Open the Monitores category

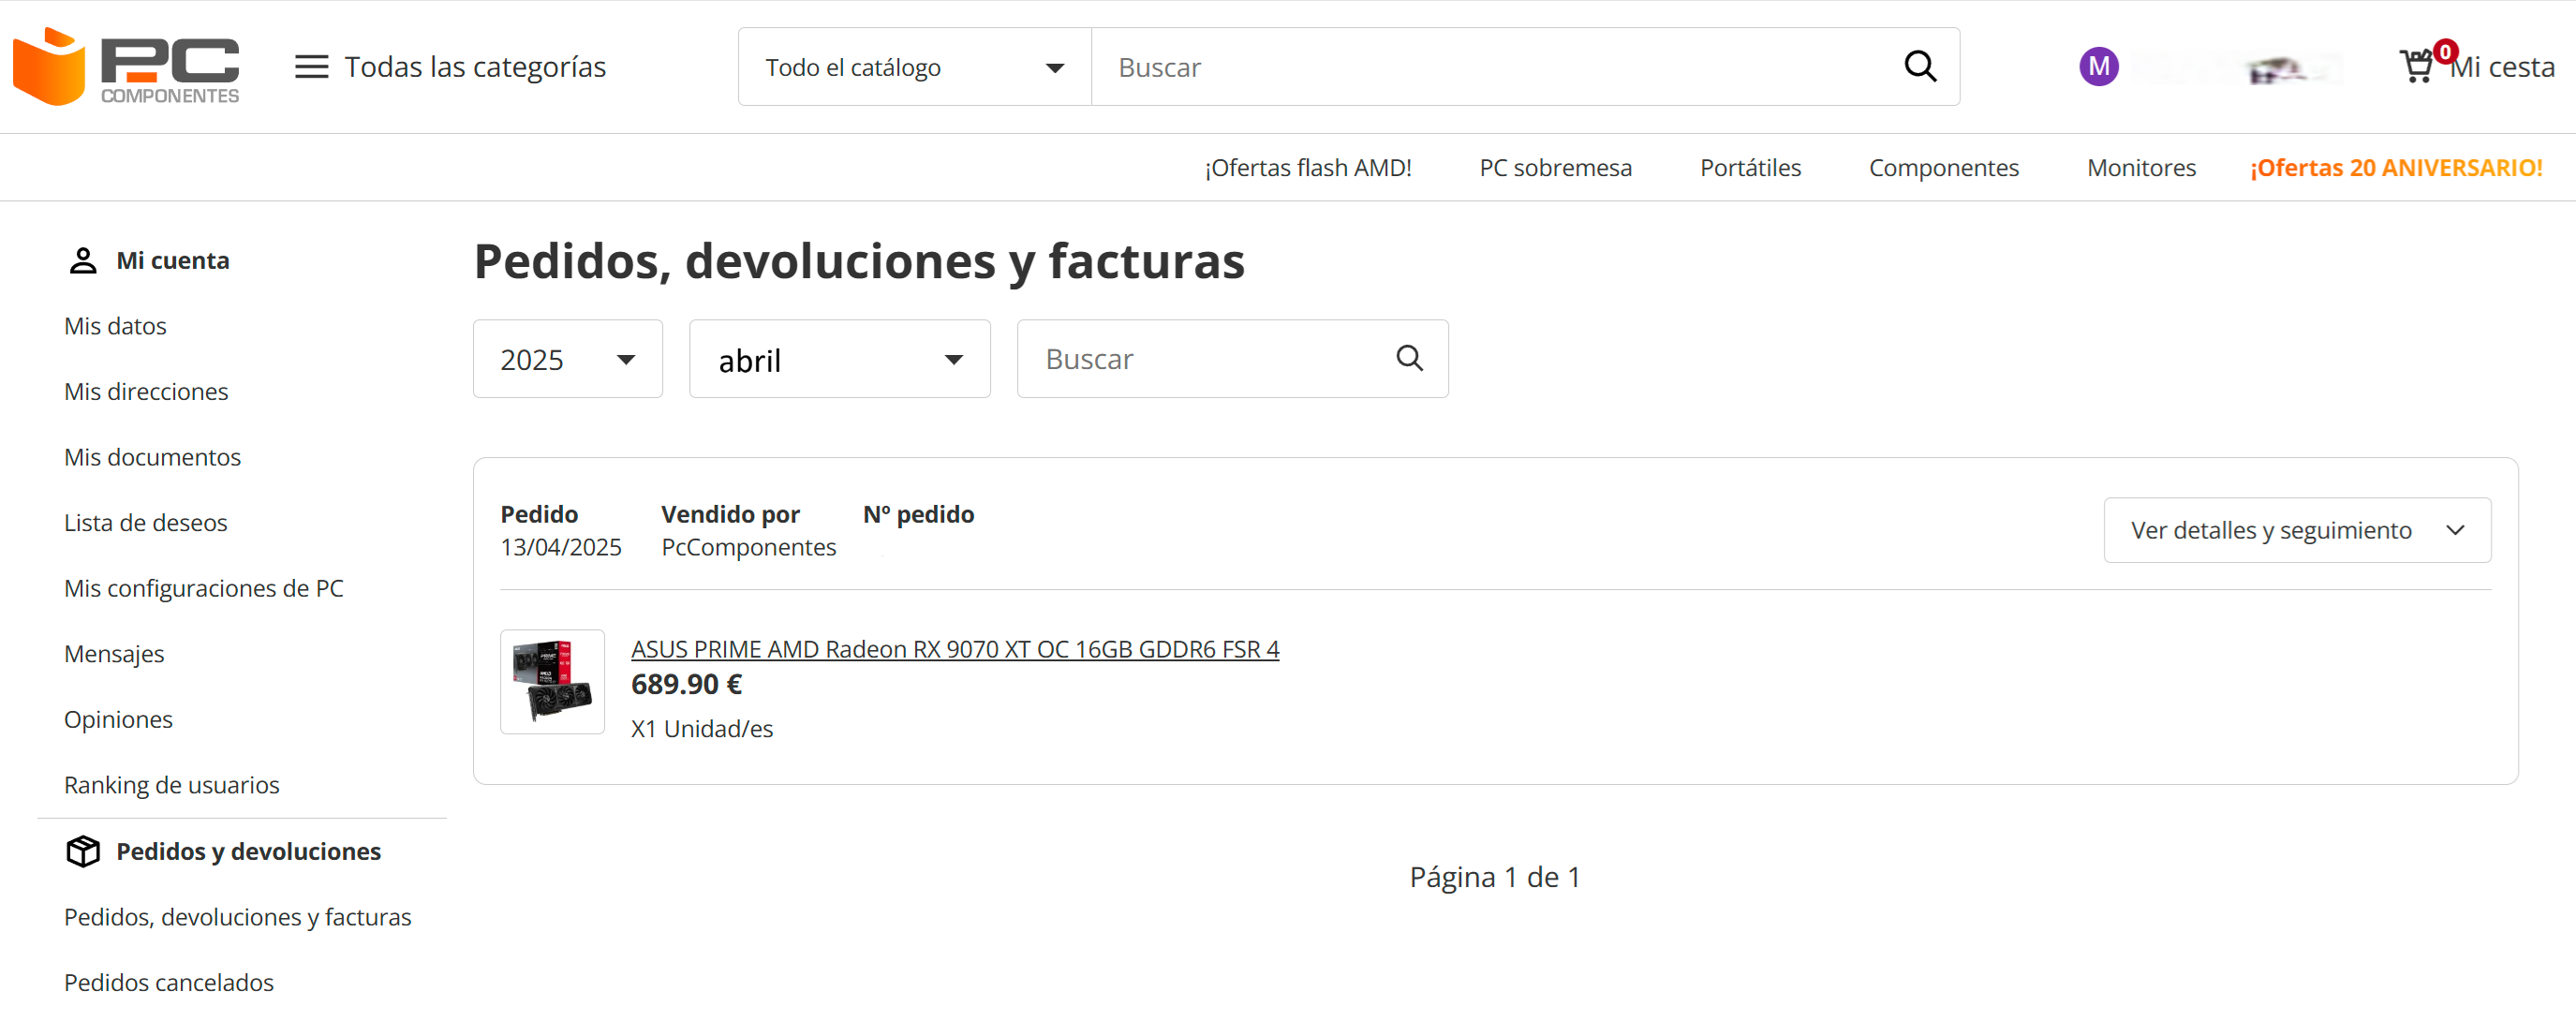point(2141,168)
